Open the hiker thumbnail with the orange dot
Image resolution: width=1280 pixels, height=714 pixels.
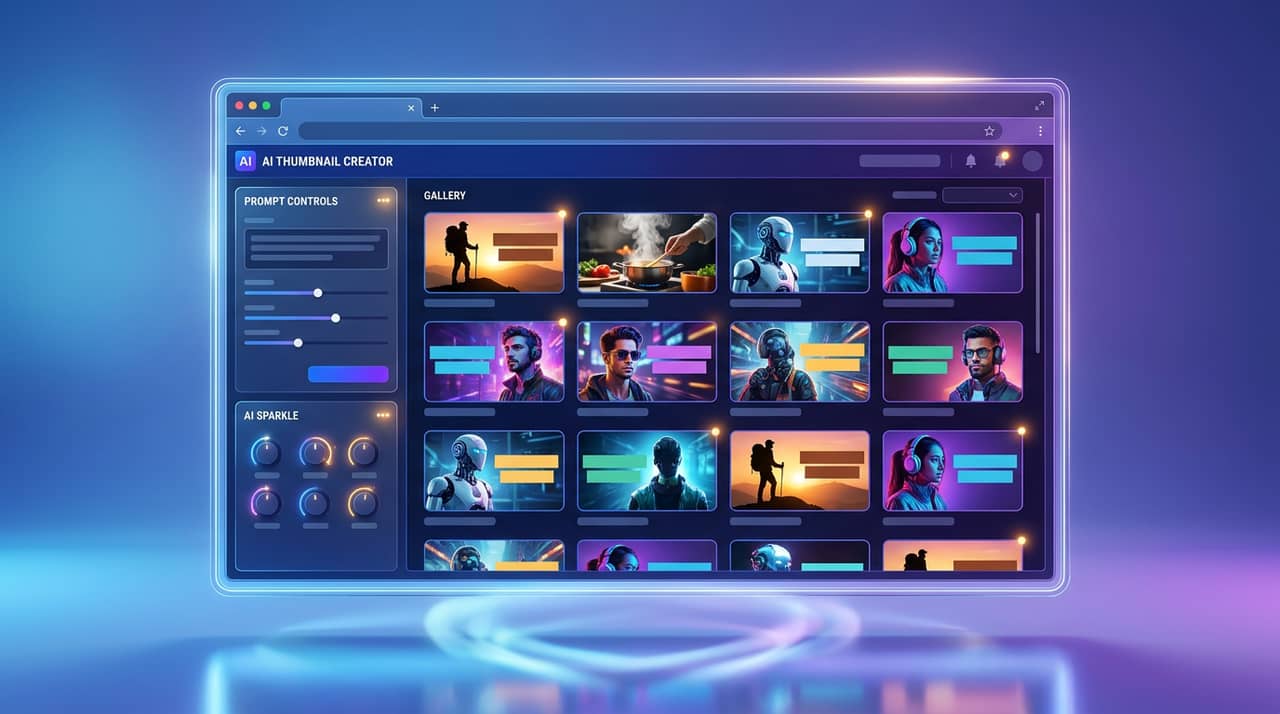pyautogui.click(x=494, y=252)
